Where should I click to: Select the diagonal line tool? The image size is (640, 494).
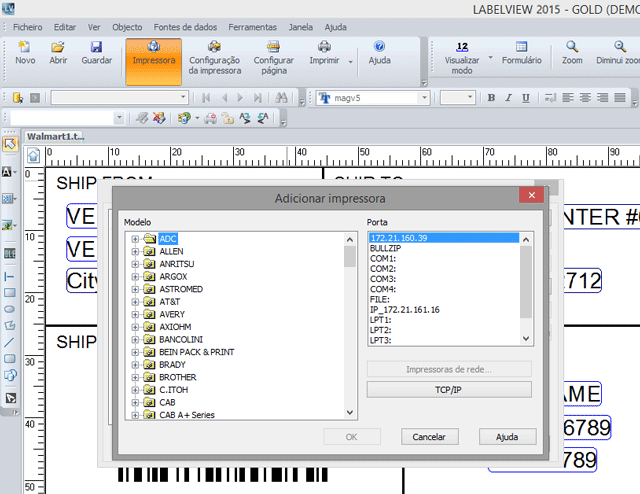(x=9, y=342)
